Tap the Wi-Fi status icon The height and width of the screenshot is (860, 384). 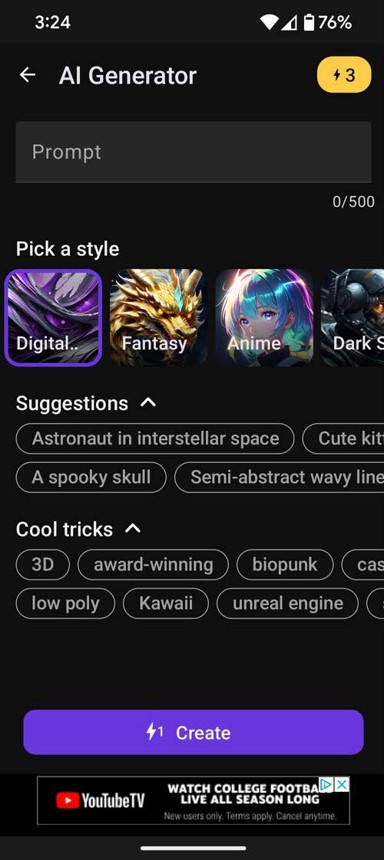tap(269, 22)
